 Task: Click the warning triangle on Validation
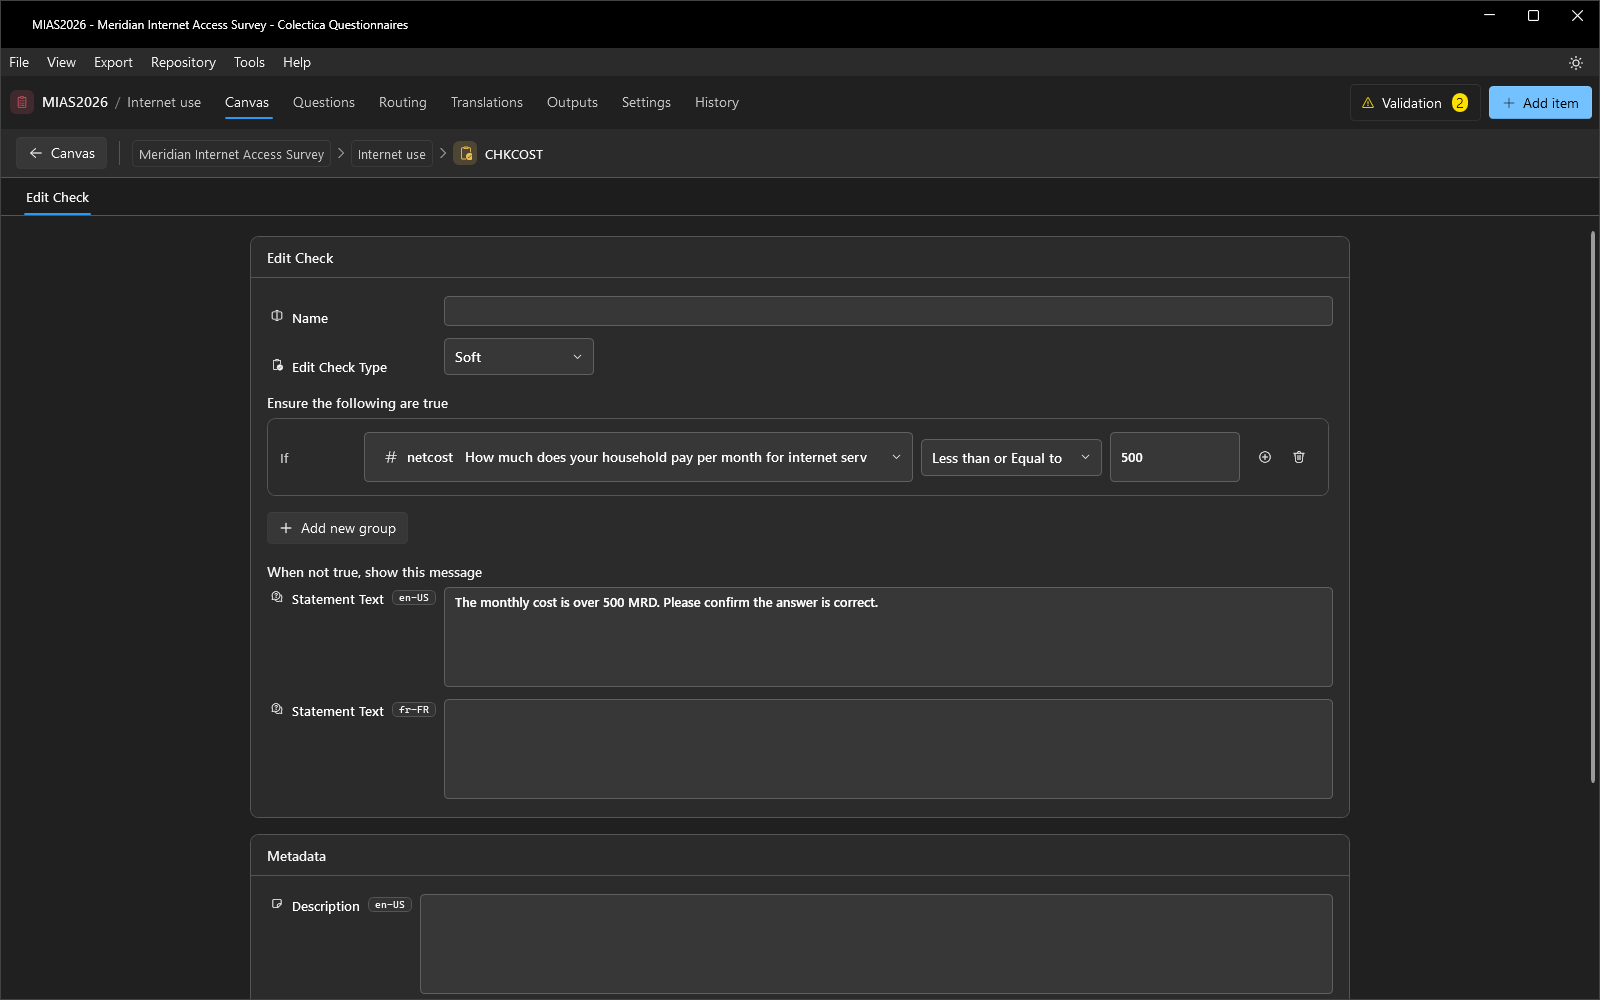pyautogui.click(x=1368, y=103)
